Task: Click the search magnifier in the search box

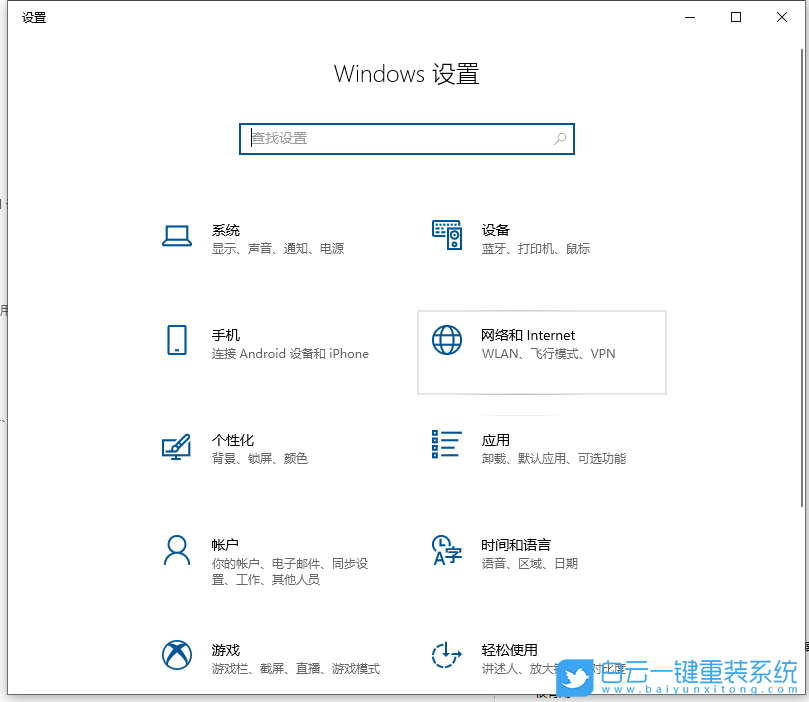Action: [560, 139]
